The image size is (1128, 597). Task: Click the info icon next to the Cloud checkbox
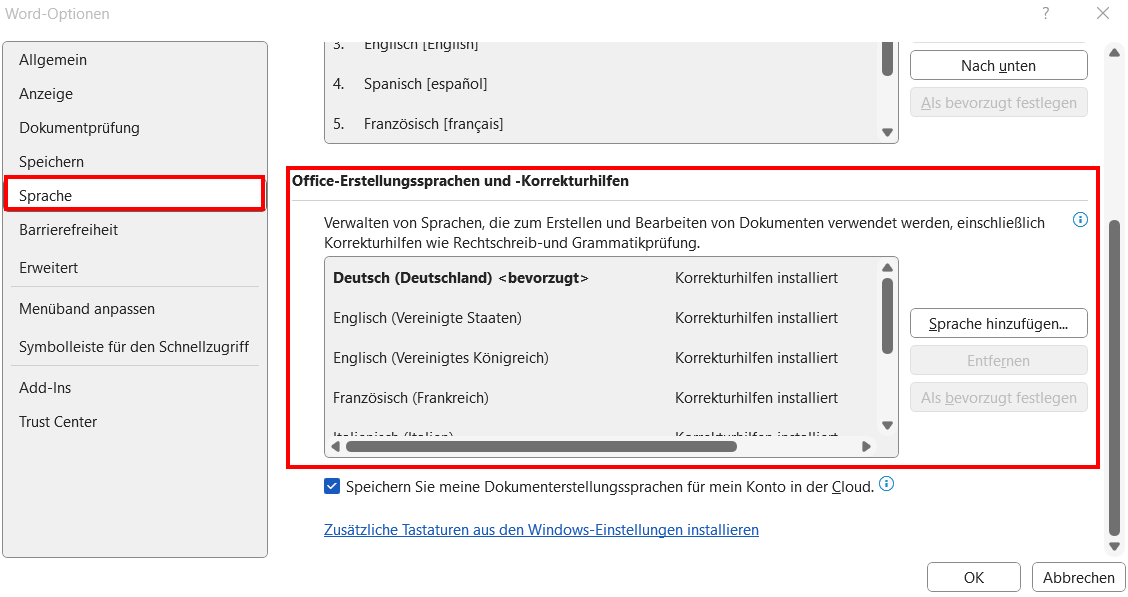pos(887,483)
